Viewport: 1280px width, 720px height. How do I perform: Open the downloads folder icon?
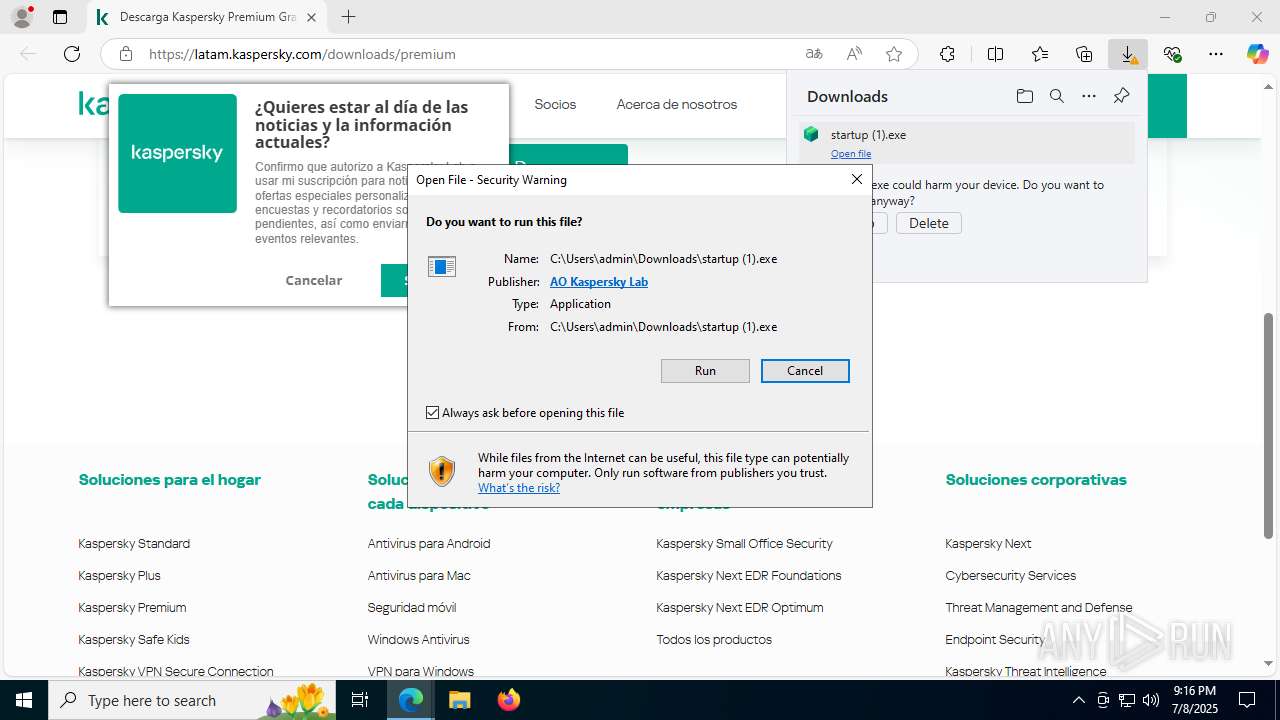pos(1025,96)
